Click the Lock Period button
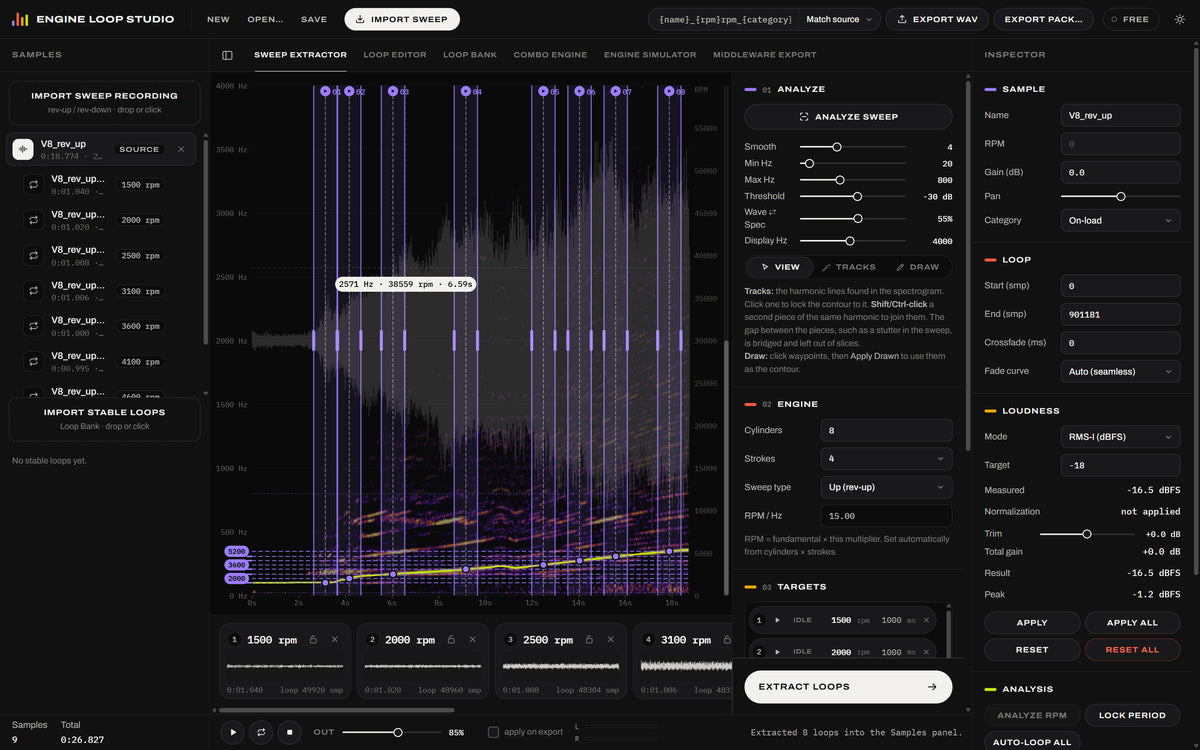Image resolution: width=1200 pixels, height=750 pixels. tap(1132, 715)
